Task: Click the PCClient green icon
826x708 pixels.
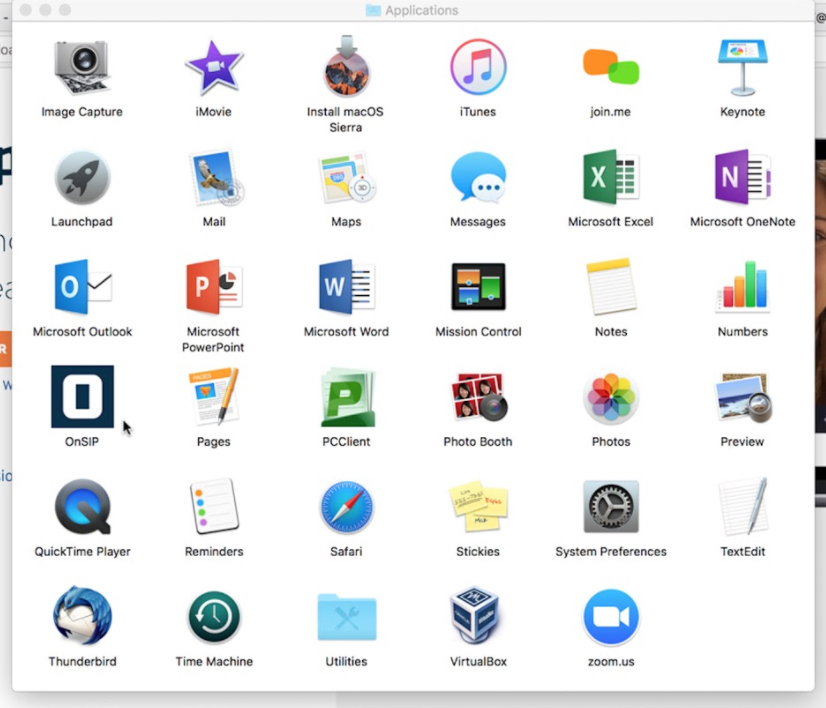Action: (x=347, y=397)
